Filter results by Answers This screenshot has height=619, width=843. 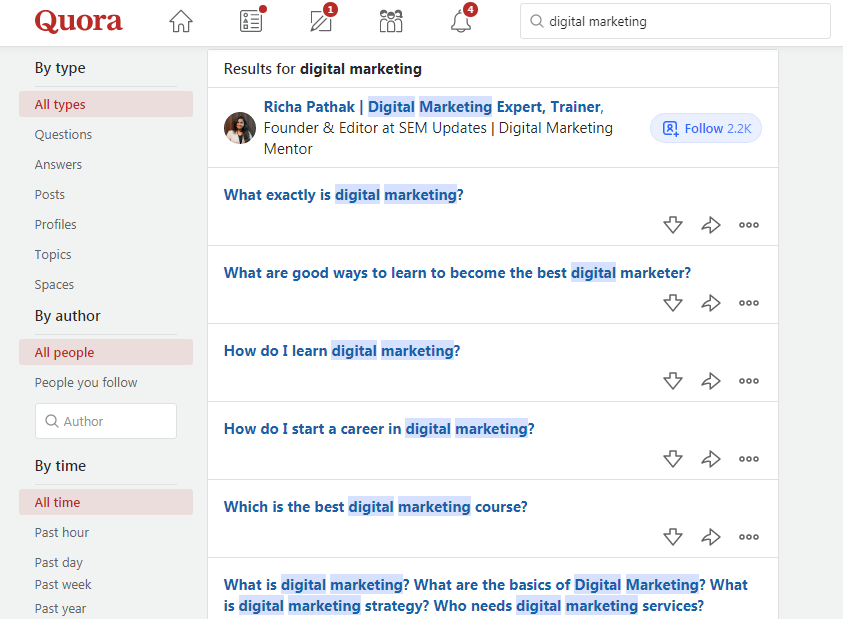click(x=59, y=165)
